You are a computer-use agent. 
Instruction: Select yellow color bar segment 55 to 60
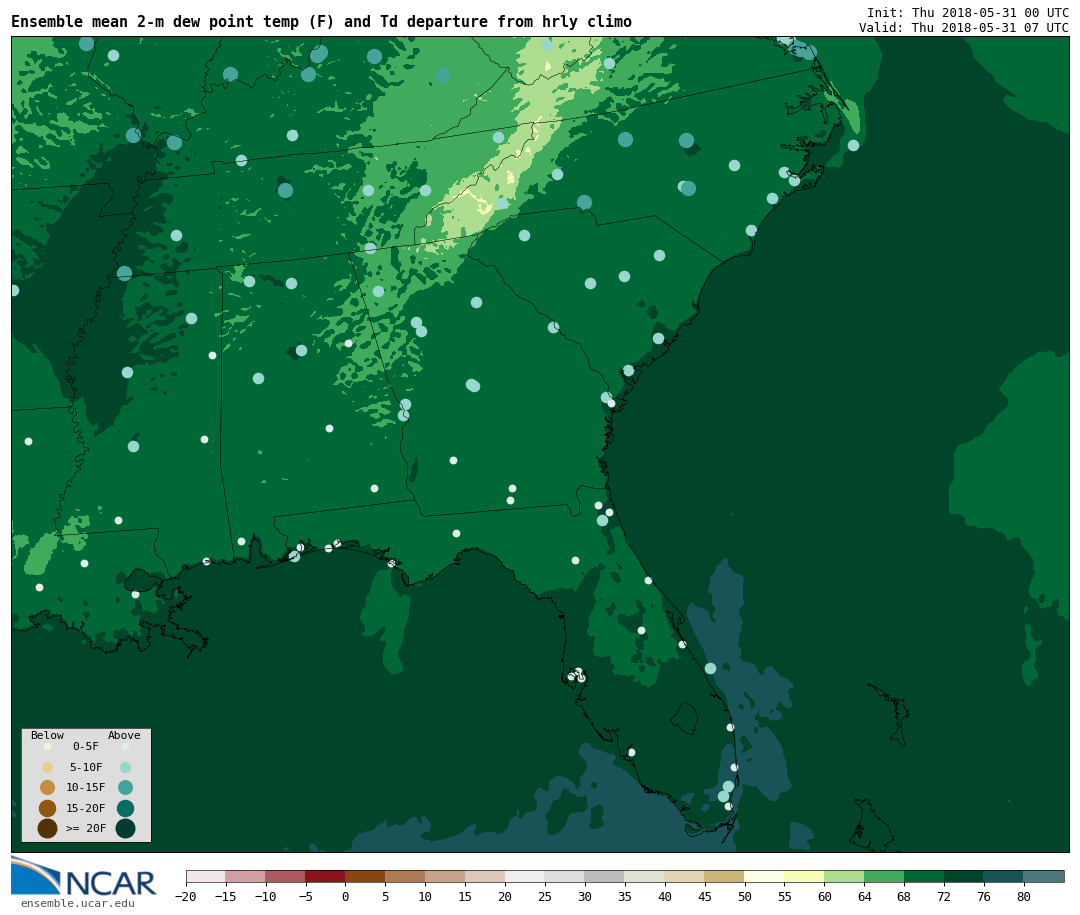804,876
